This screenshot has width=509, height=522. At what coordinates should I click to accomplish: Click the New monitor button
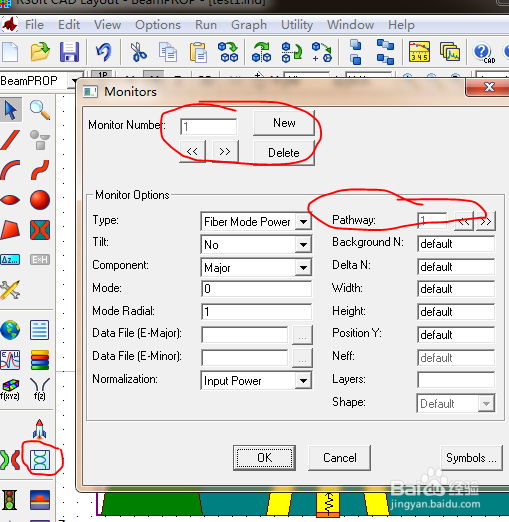click(x=284, y=123)
